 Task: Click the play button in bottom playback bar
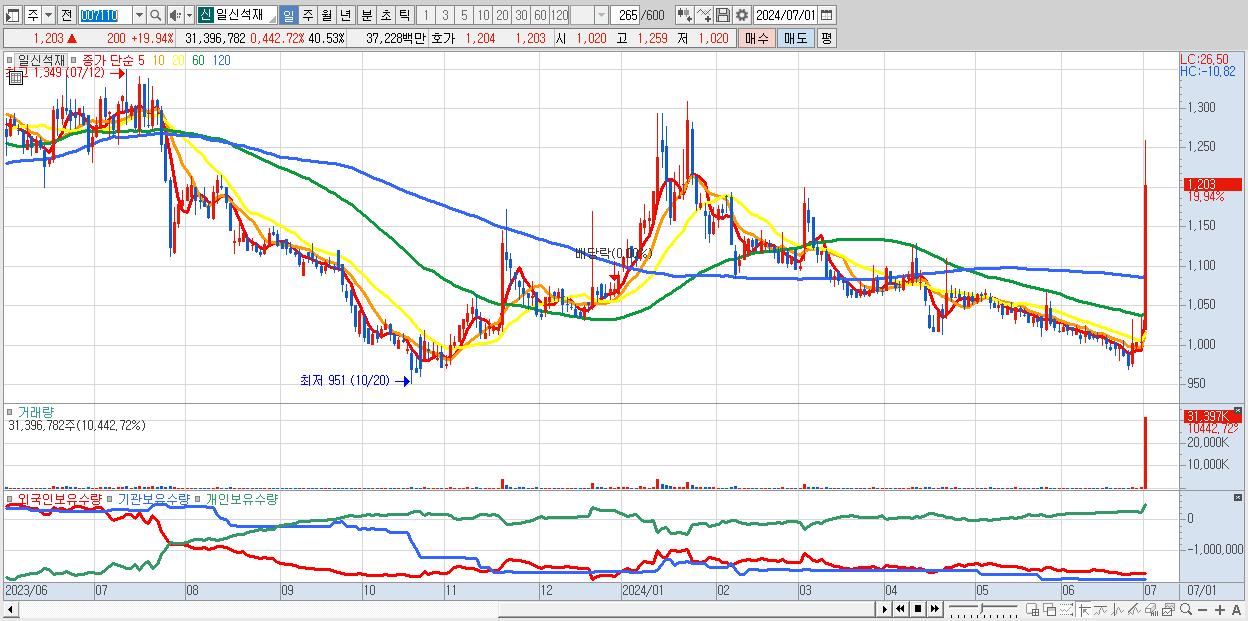pyautogui.click(x=885, y=609)
